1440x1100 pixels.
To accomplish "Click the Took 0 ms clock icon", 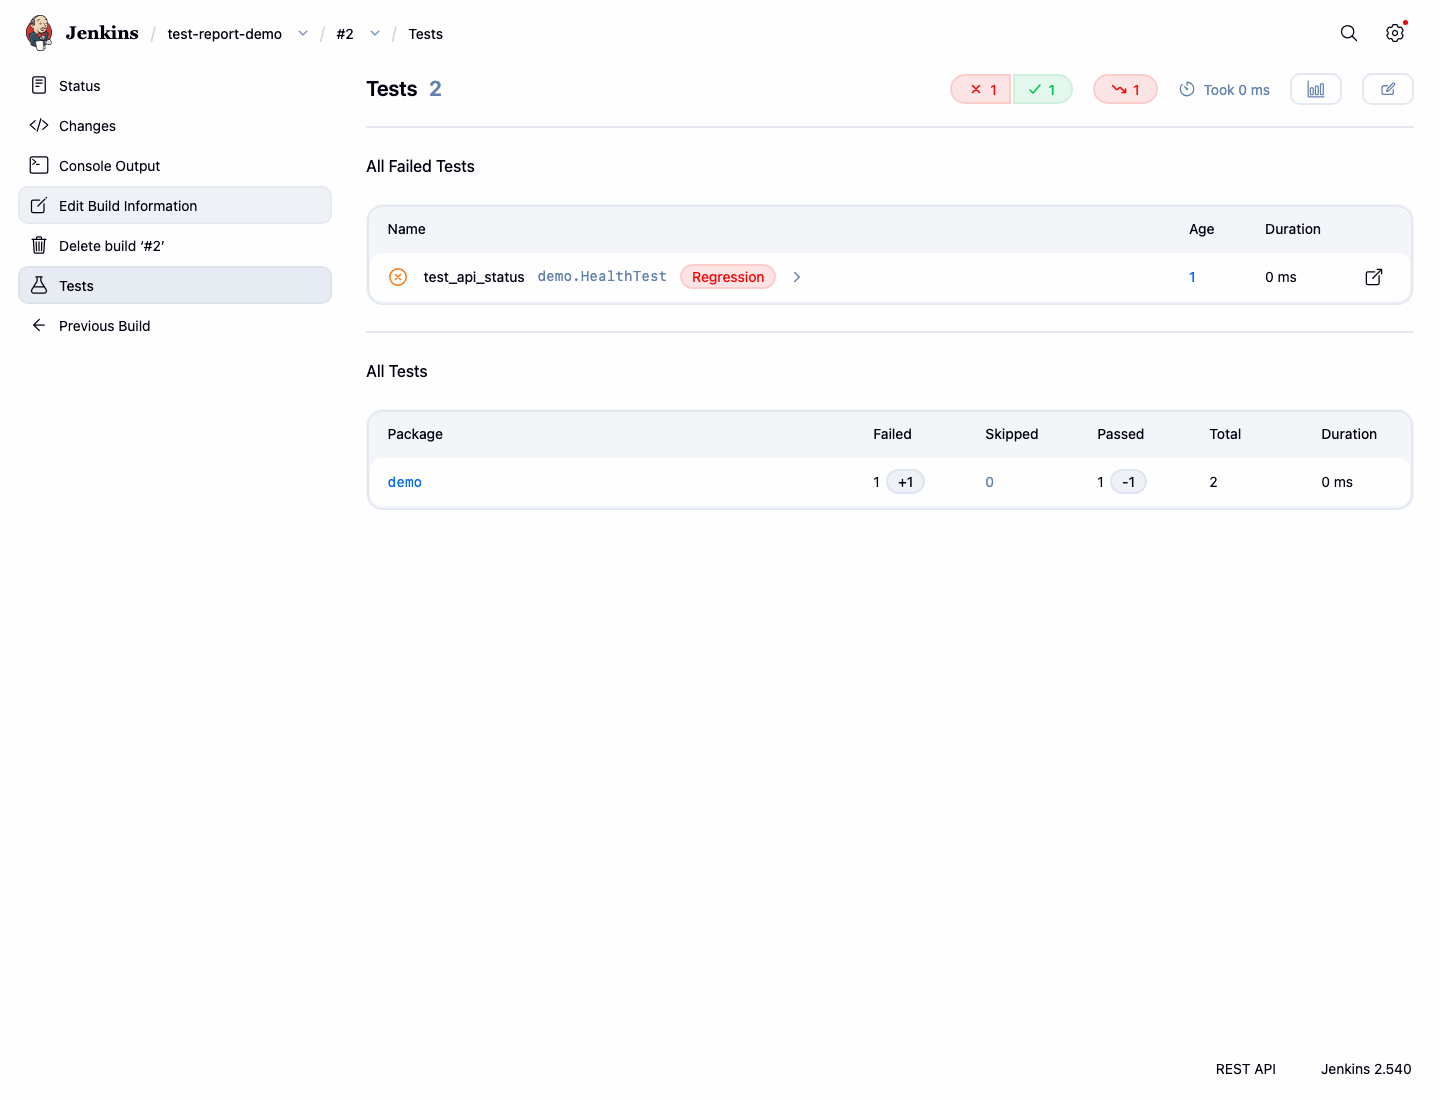I will (x=1187, y=89).
